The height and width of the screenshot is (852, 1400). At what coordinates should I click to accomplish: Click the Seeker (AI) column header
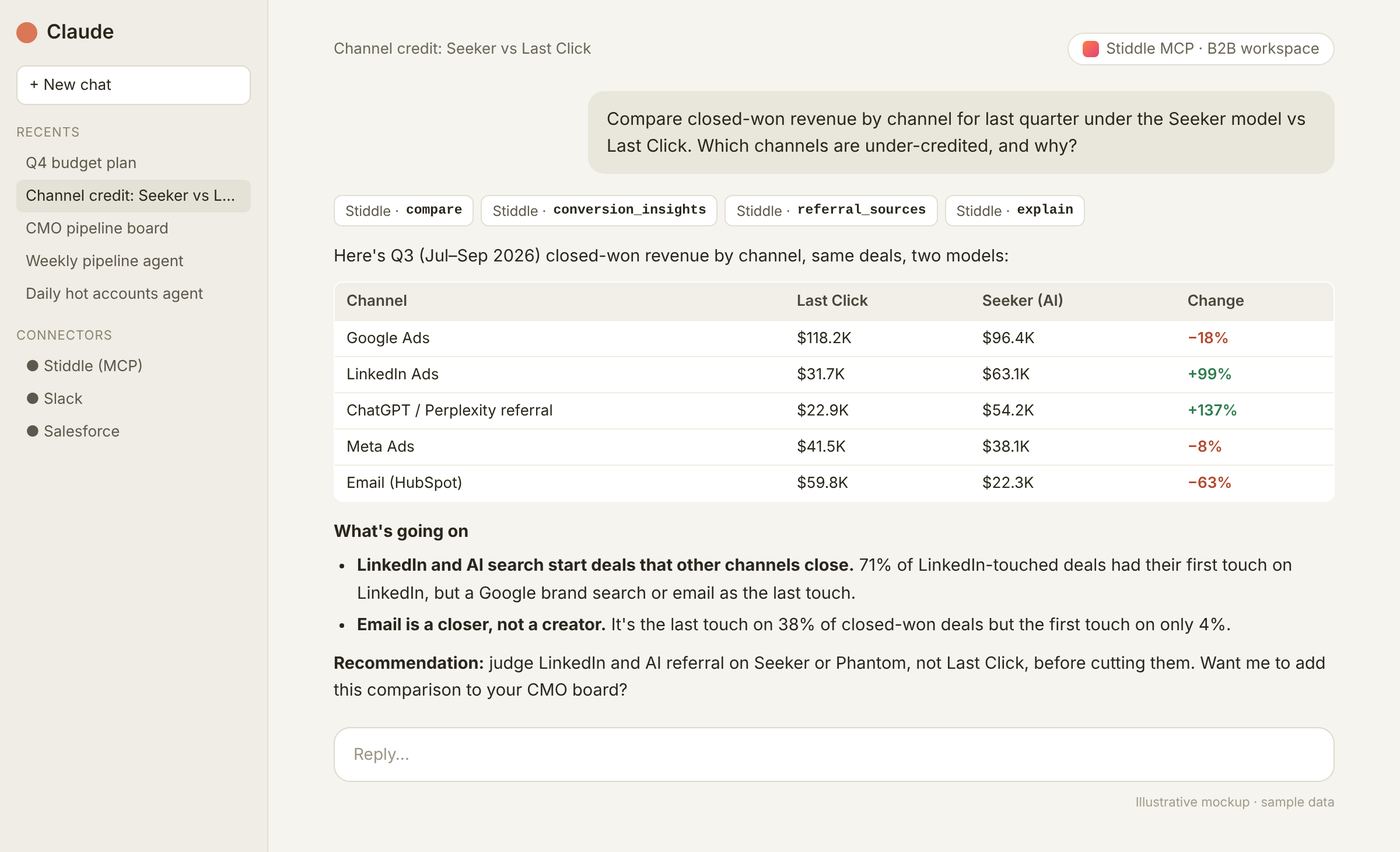point(1022,301)
